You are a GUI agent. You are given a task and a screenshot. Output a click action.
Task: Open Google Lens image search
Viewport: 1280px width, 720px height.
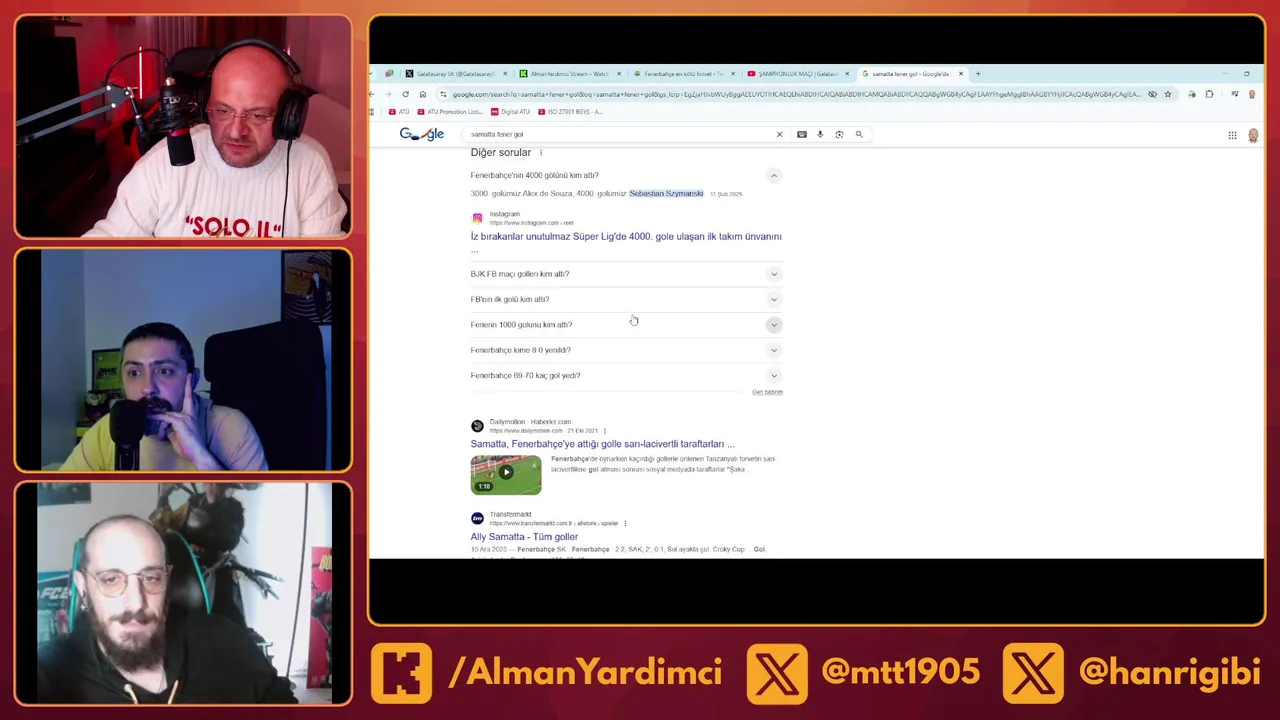839,134
